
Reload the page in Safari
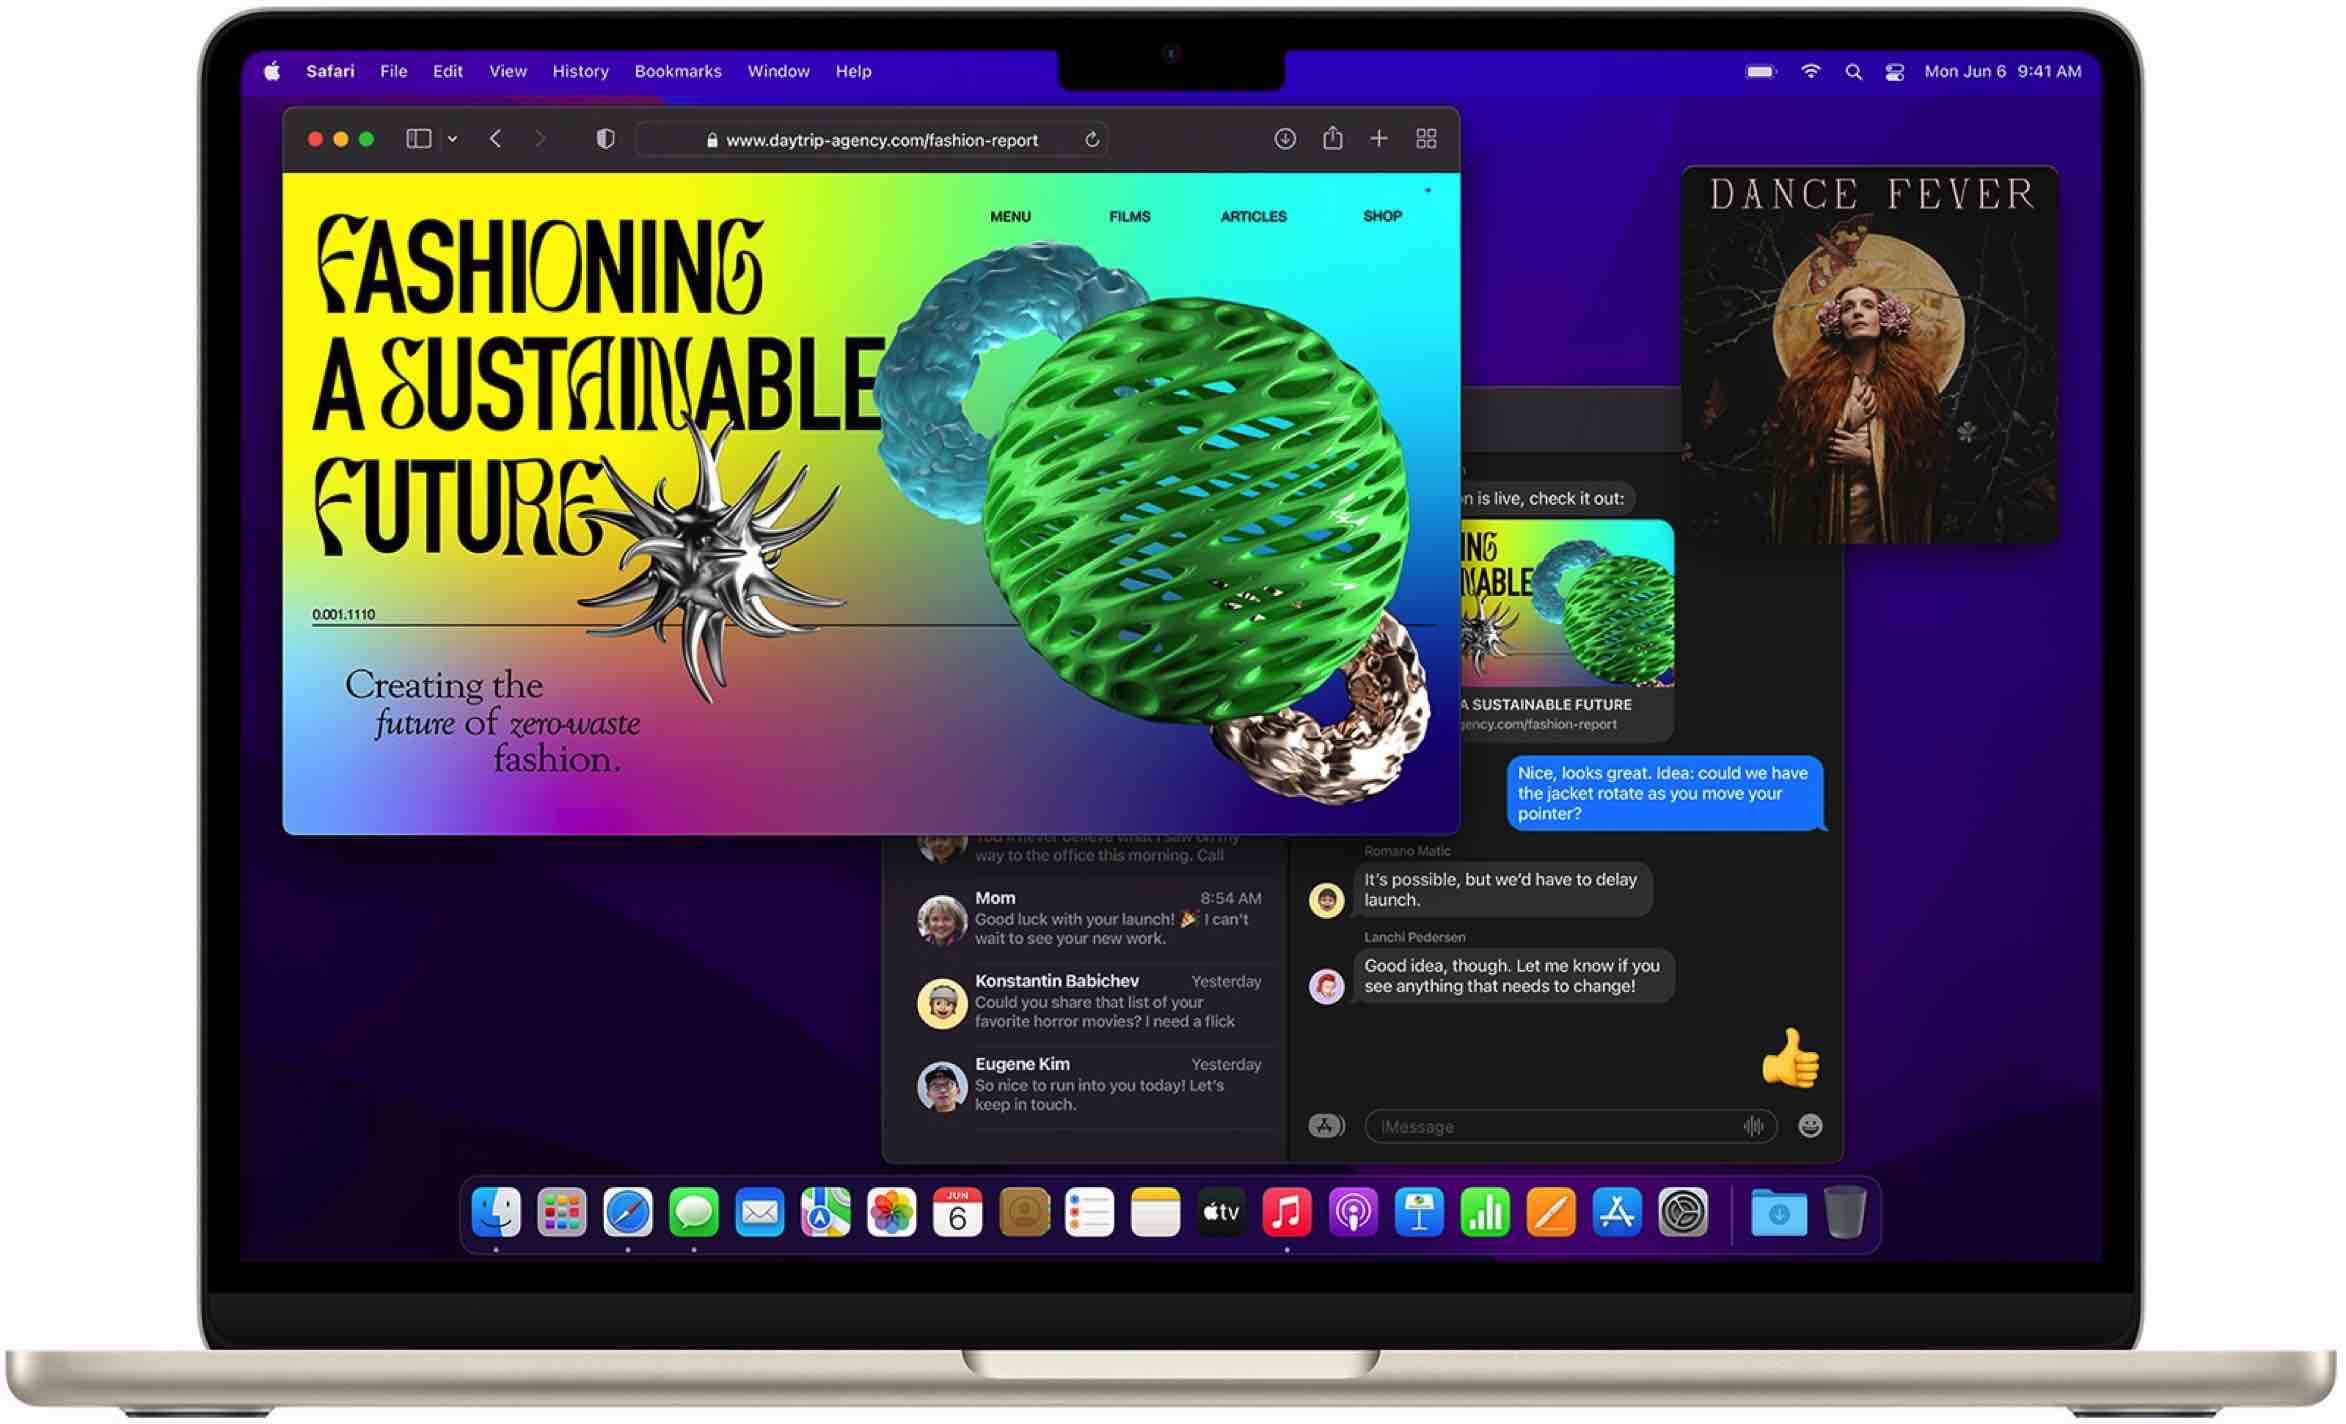[1093, 140]
